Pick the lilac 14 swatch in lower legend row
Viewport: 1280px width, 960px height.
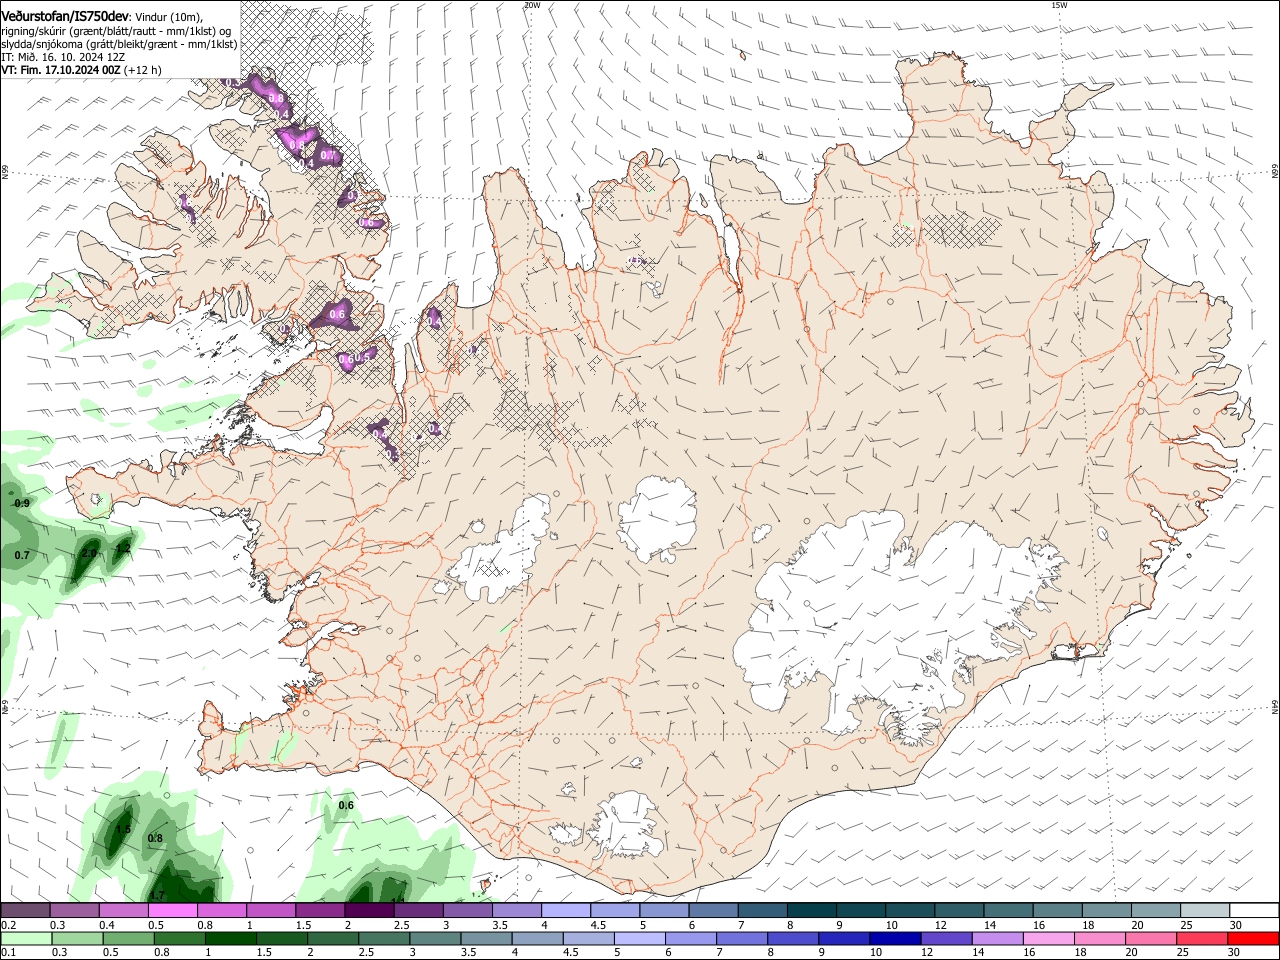click(998, 939)
